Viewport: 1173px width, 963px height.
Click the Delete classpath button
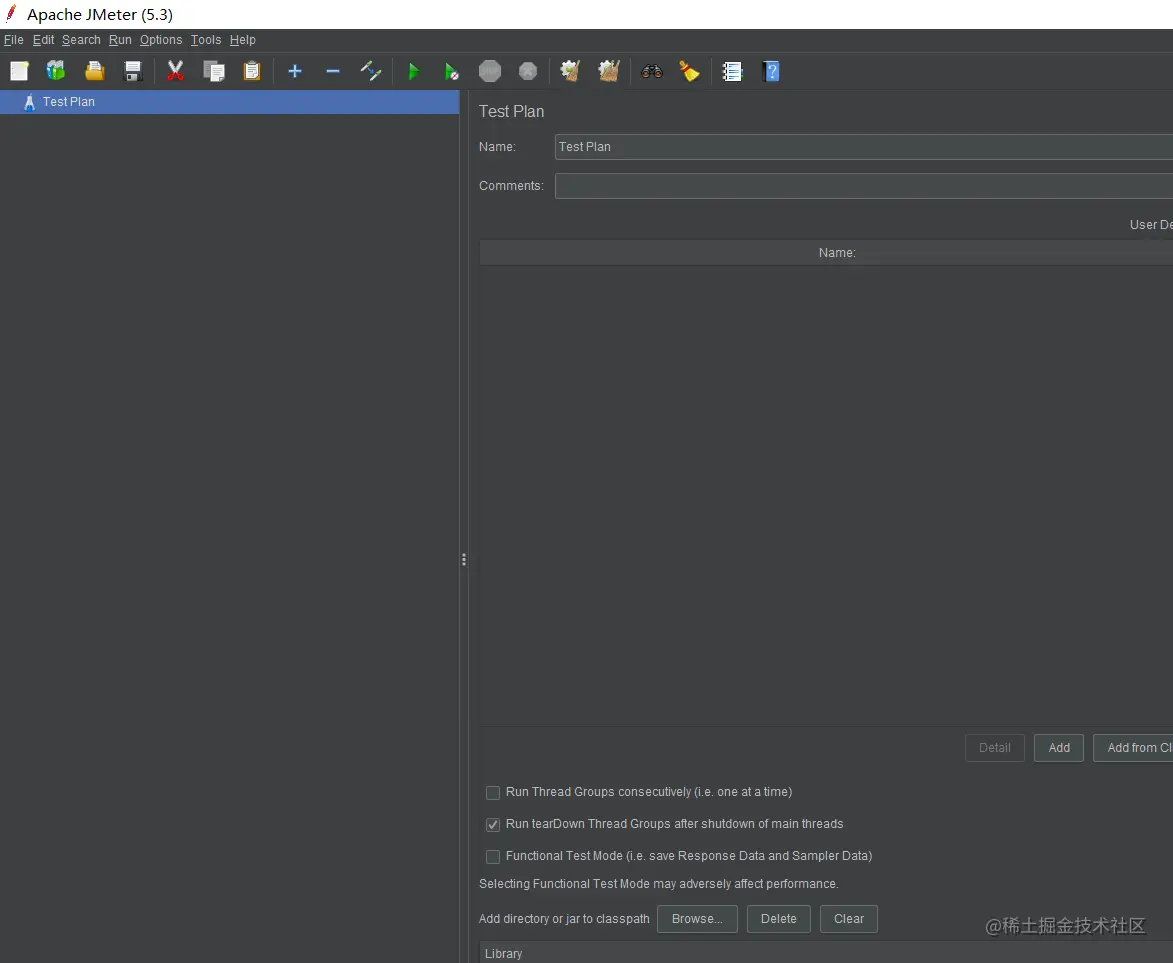(x=778, y=919)
